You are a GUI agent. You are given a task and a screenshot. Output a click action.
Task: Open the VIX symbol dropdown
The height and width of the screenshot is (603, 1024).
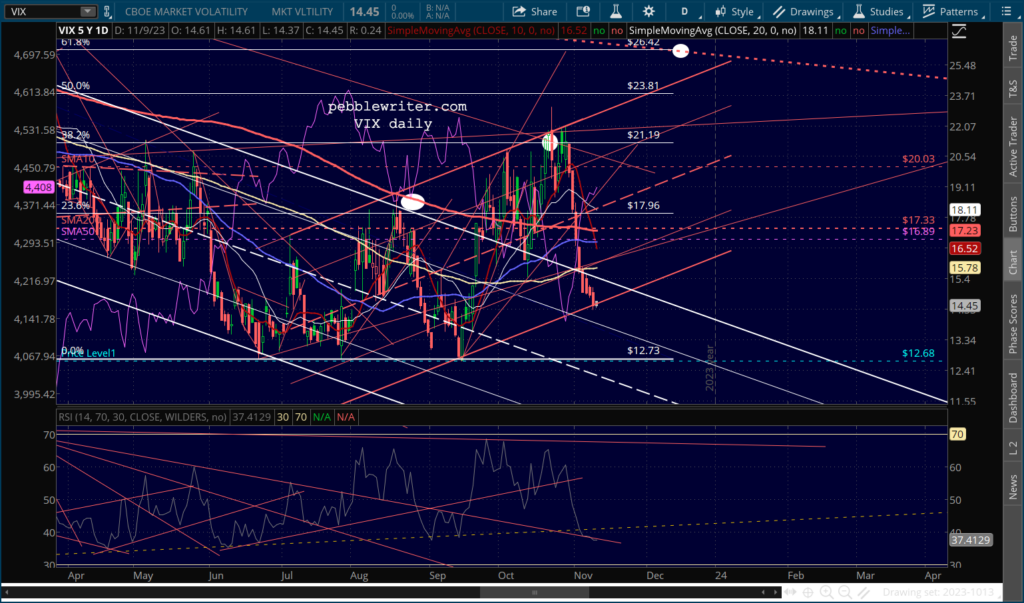pos(87,12)
